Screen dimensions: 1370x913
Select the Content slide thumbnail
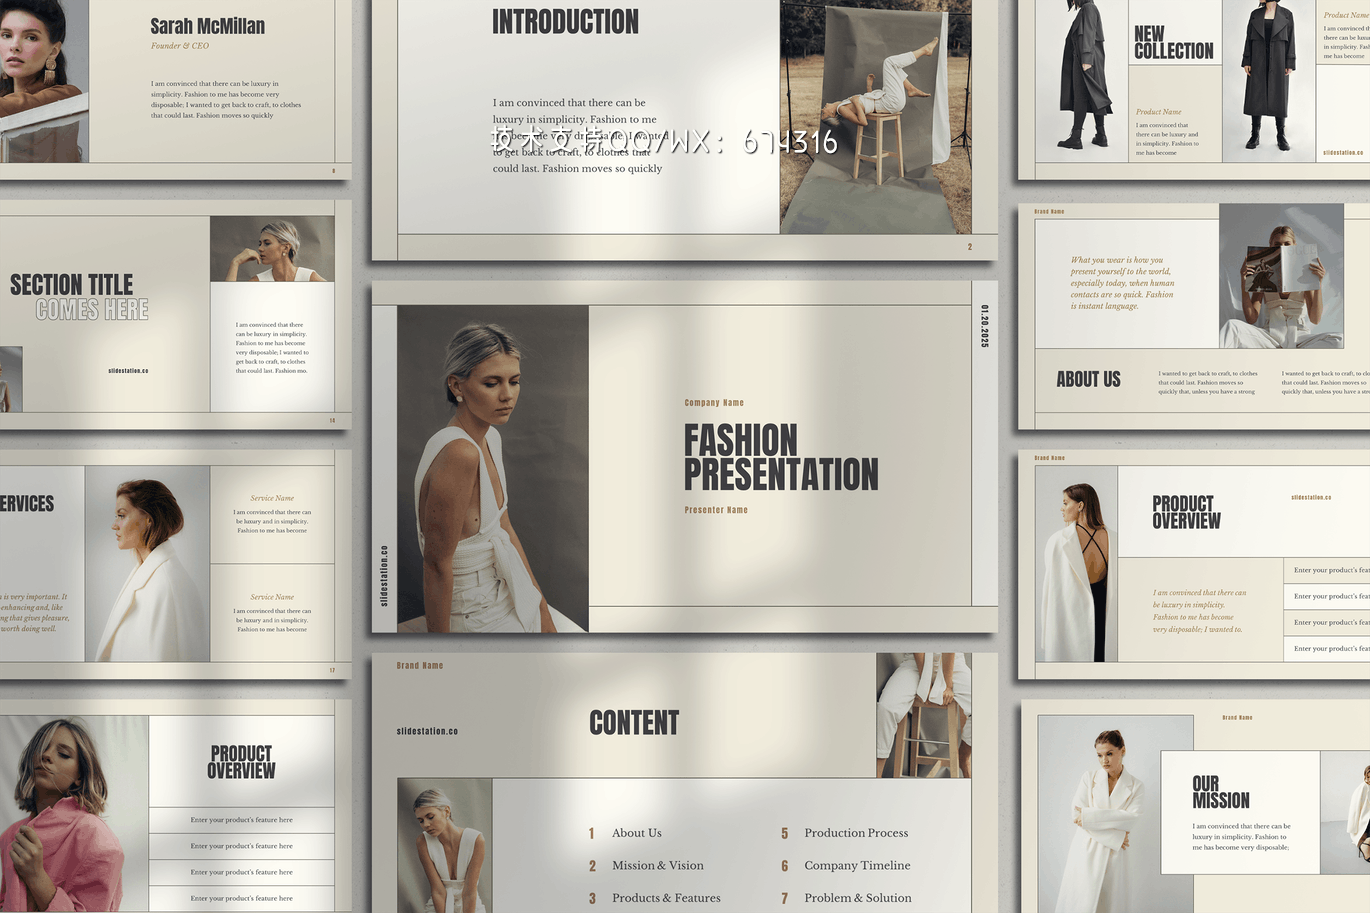(685, 783)
